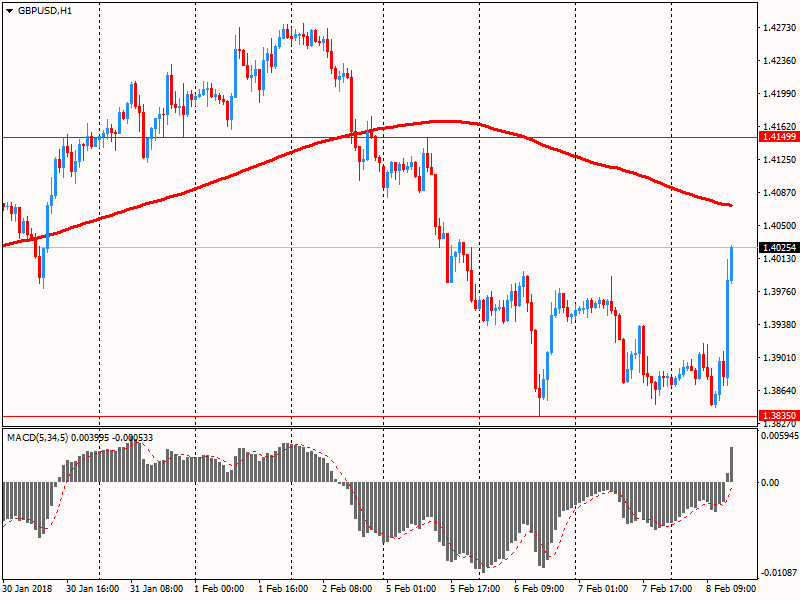Click MACD scale value -0.01087

coord(780,572)
